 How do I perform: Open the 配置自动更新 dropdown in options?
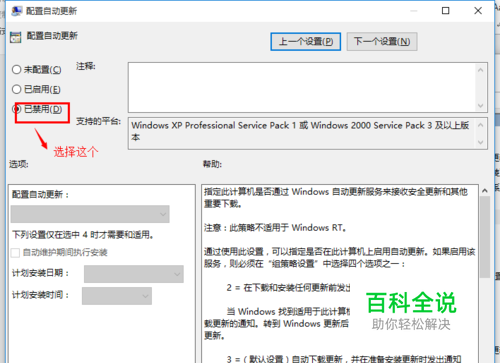click(x=90, y=214)
